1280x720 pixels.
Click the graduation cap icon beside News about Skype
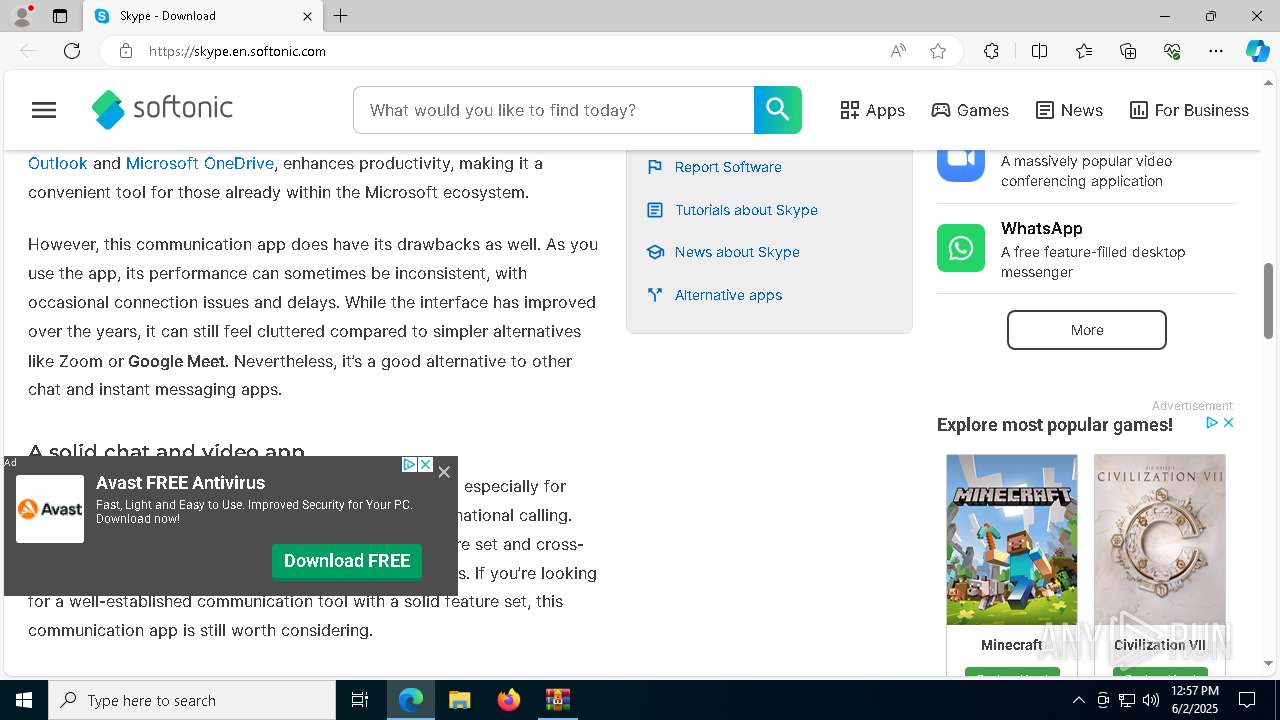(655, 252)
